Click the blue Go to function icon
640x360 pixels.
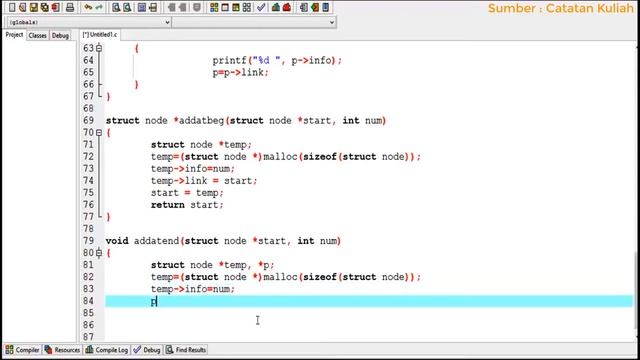click(142, 7)
